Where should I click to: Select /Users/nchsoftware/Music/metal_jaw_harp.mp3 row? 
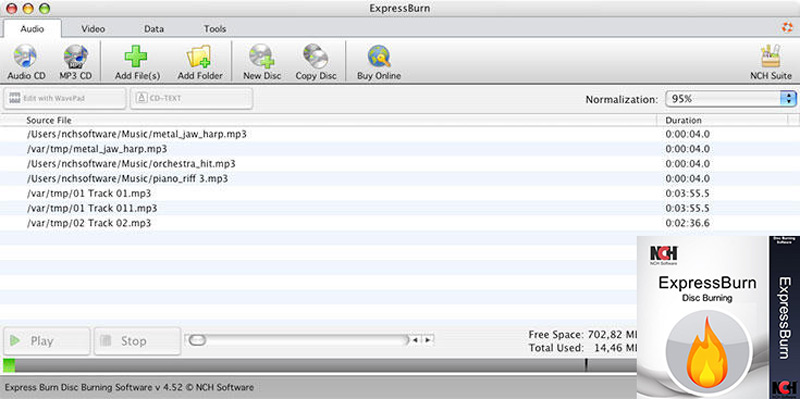pyautogui.click(x=400, y=134)
